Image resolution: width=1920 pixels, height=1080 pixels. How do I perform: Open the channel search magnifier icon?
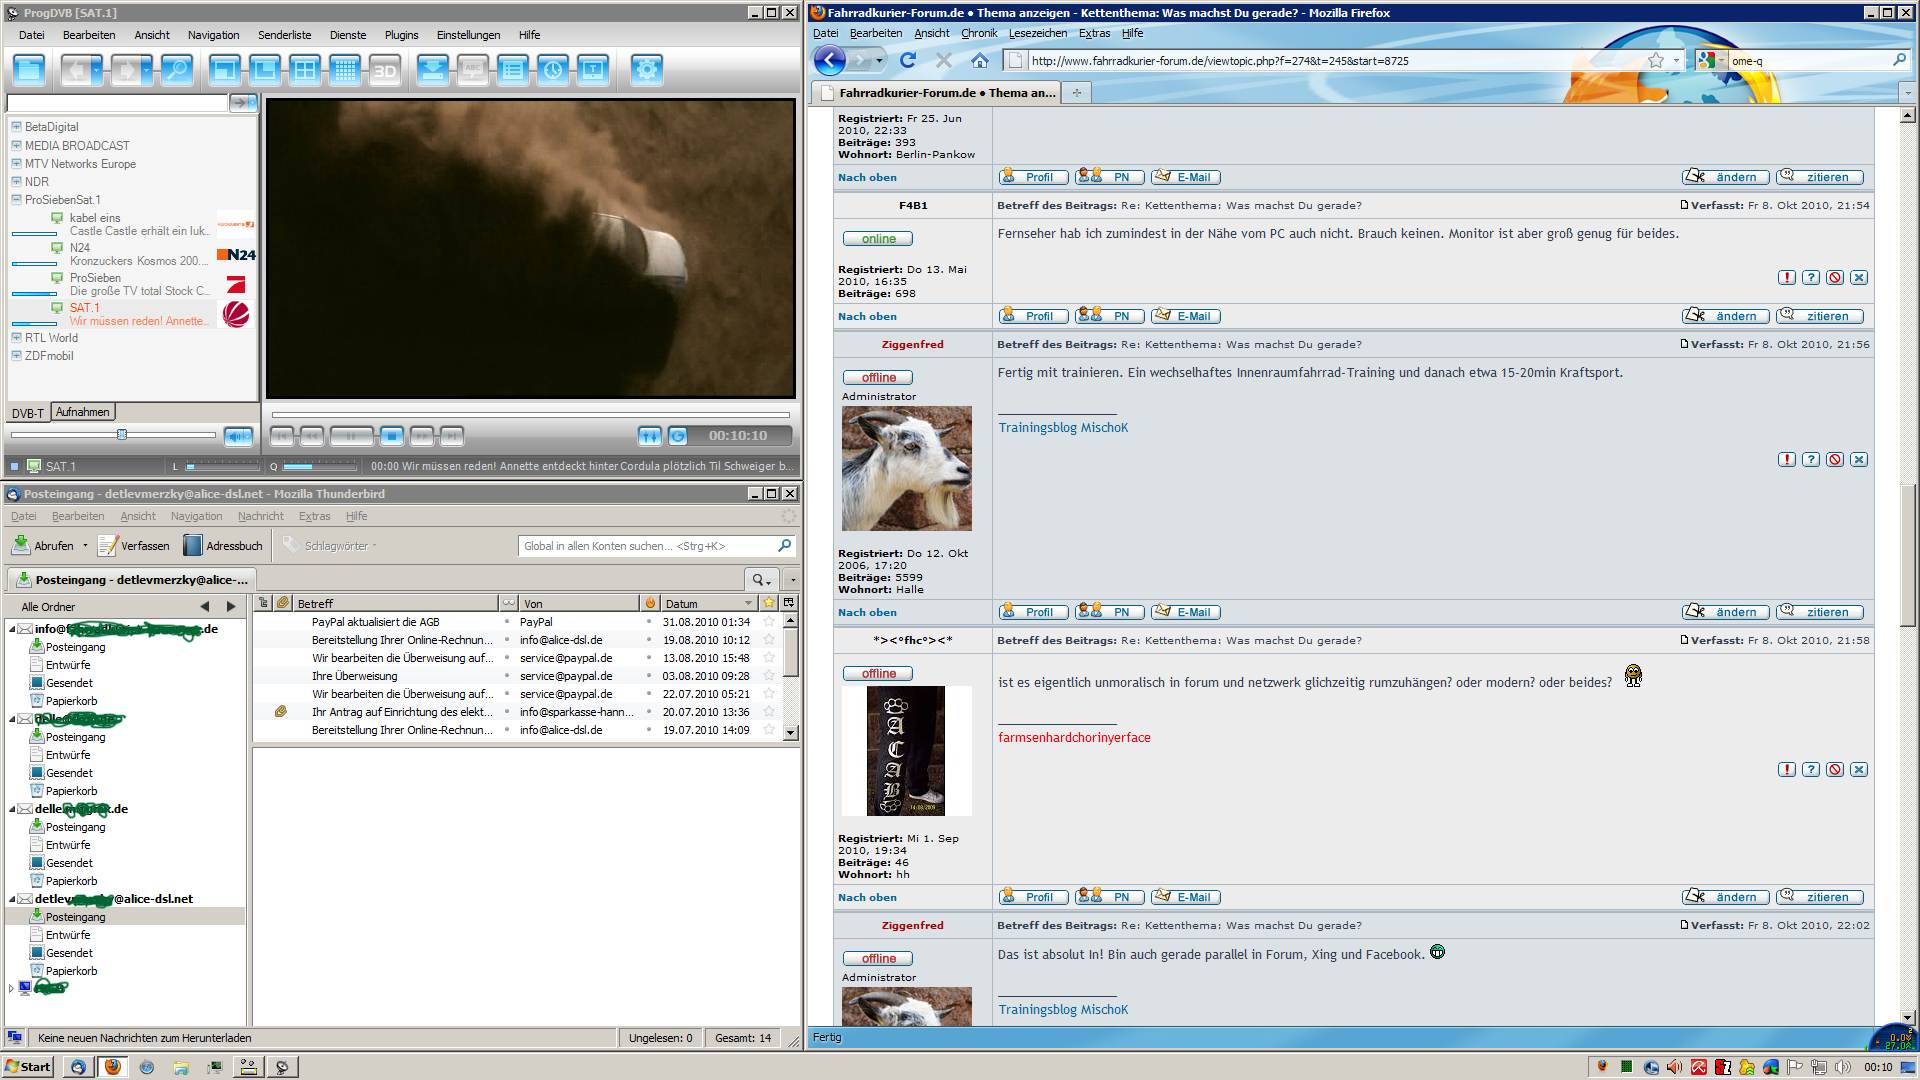click(177, 70)
